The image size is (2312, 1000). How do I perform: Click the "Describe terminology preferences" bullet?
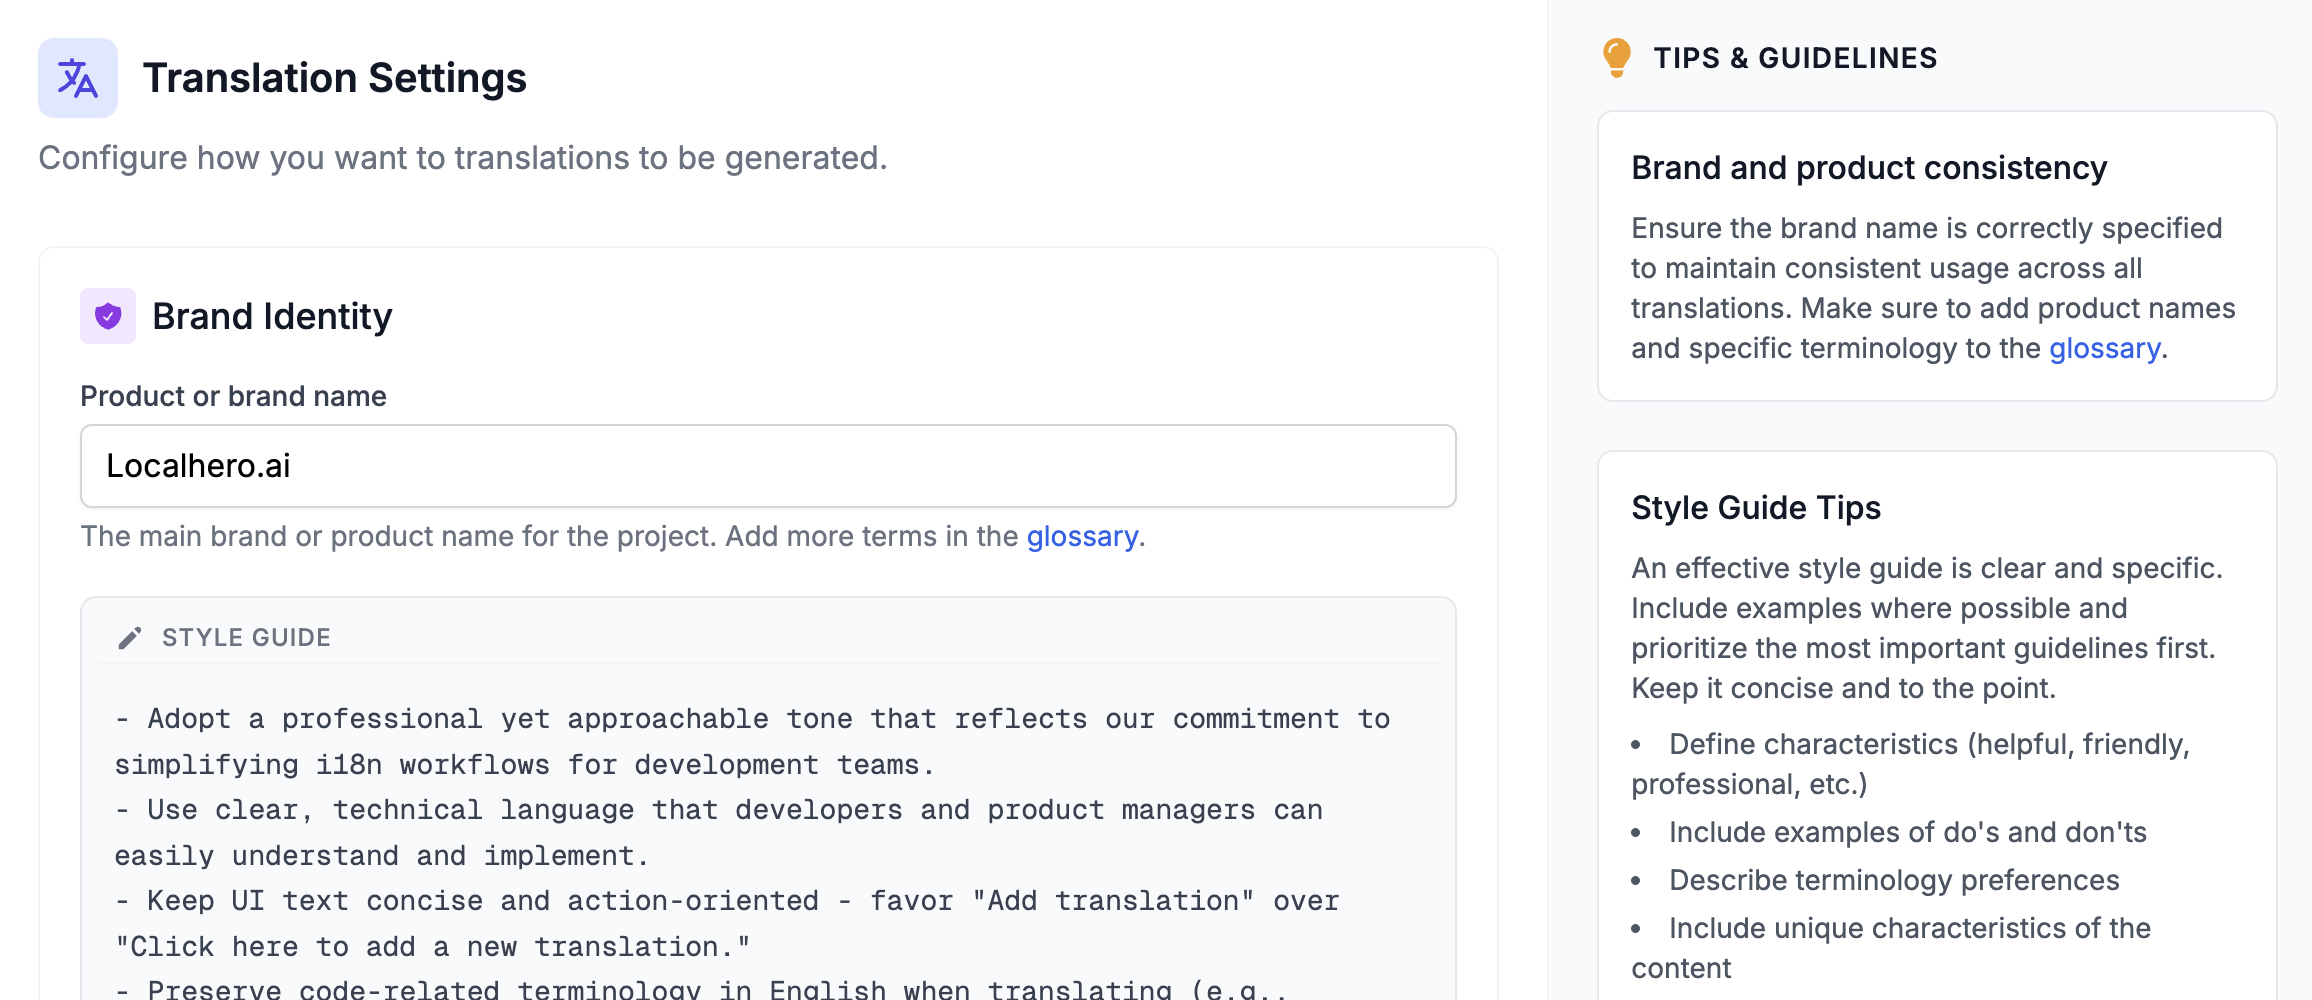[1893, 880]
